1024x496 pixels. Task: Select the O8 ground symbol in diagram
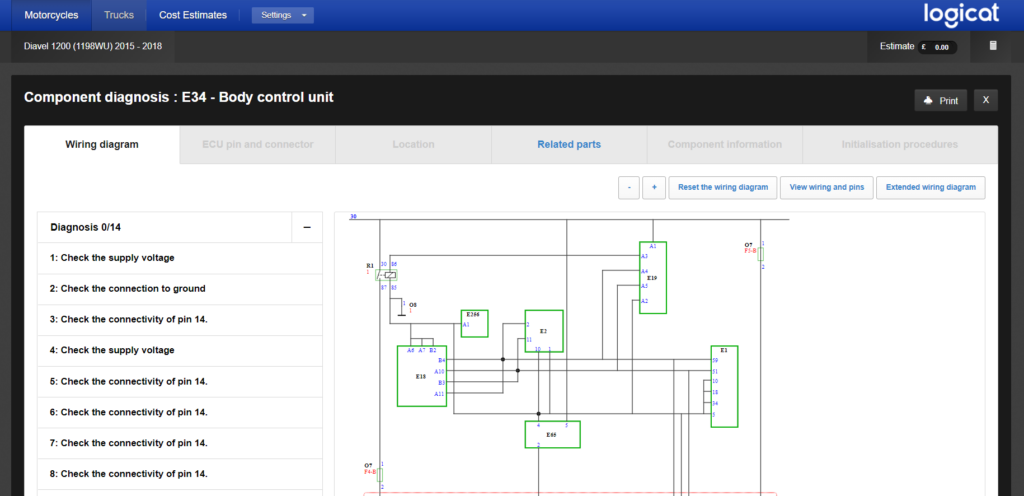pyautogui.click(x=403, y=309)
